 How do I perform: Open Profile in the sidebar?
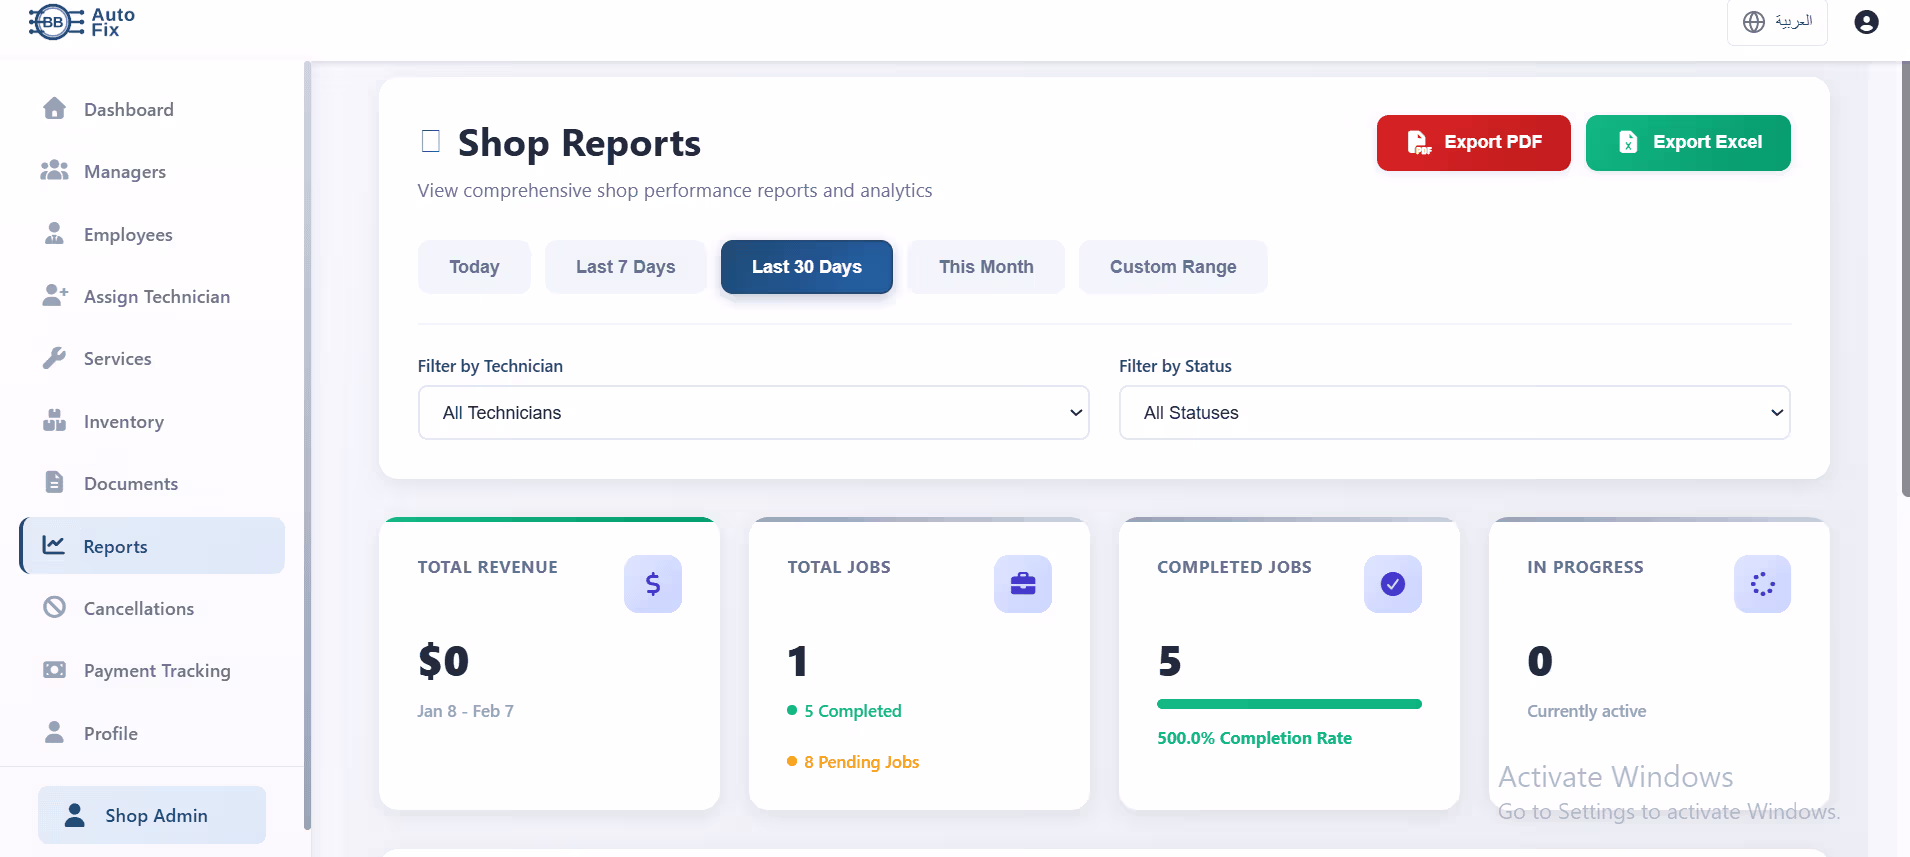tap(152, 733)
